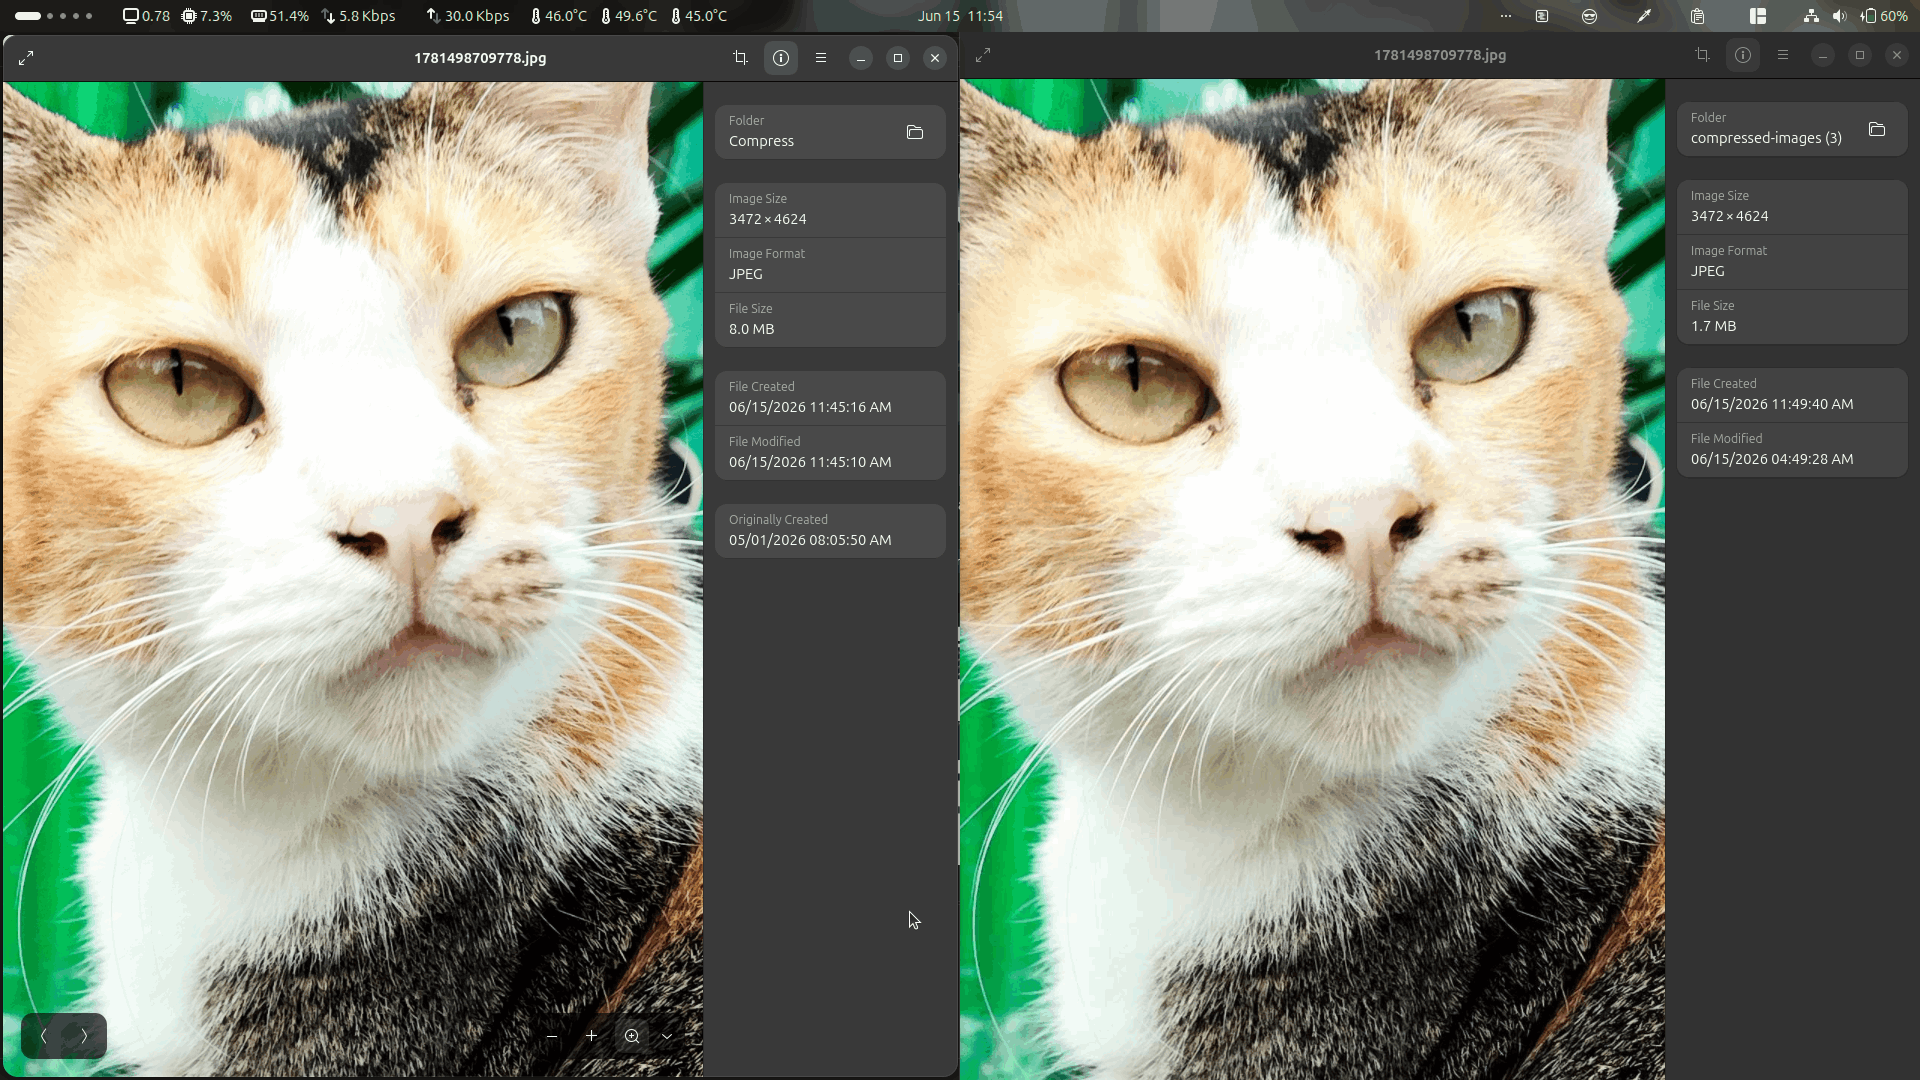Image resolution: width=1920 pixels, height=1080 pixels.
Task: Click the 49.6°C temperature indicator
Action: (629, 16)
